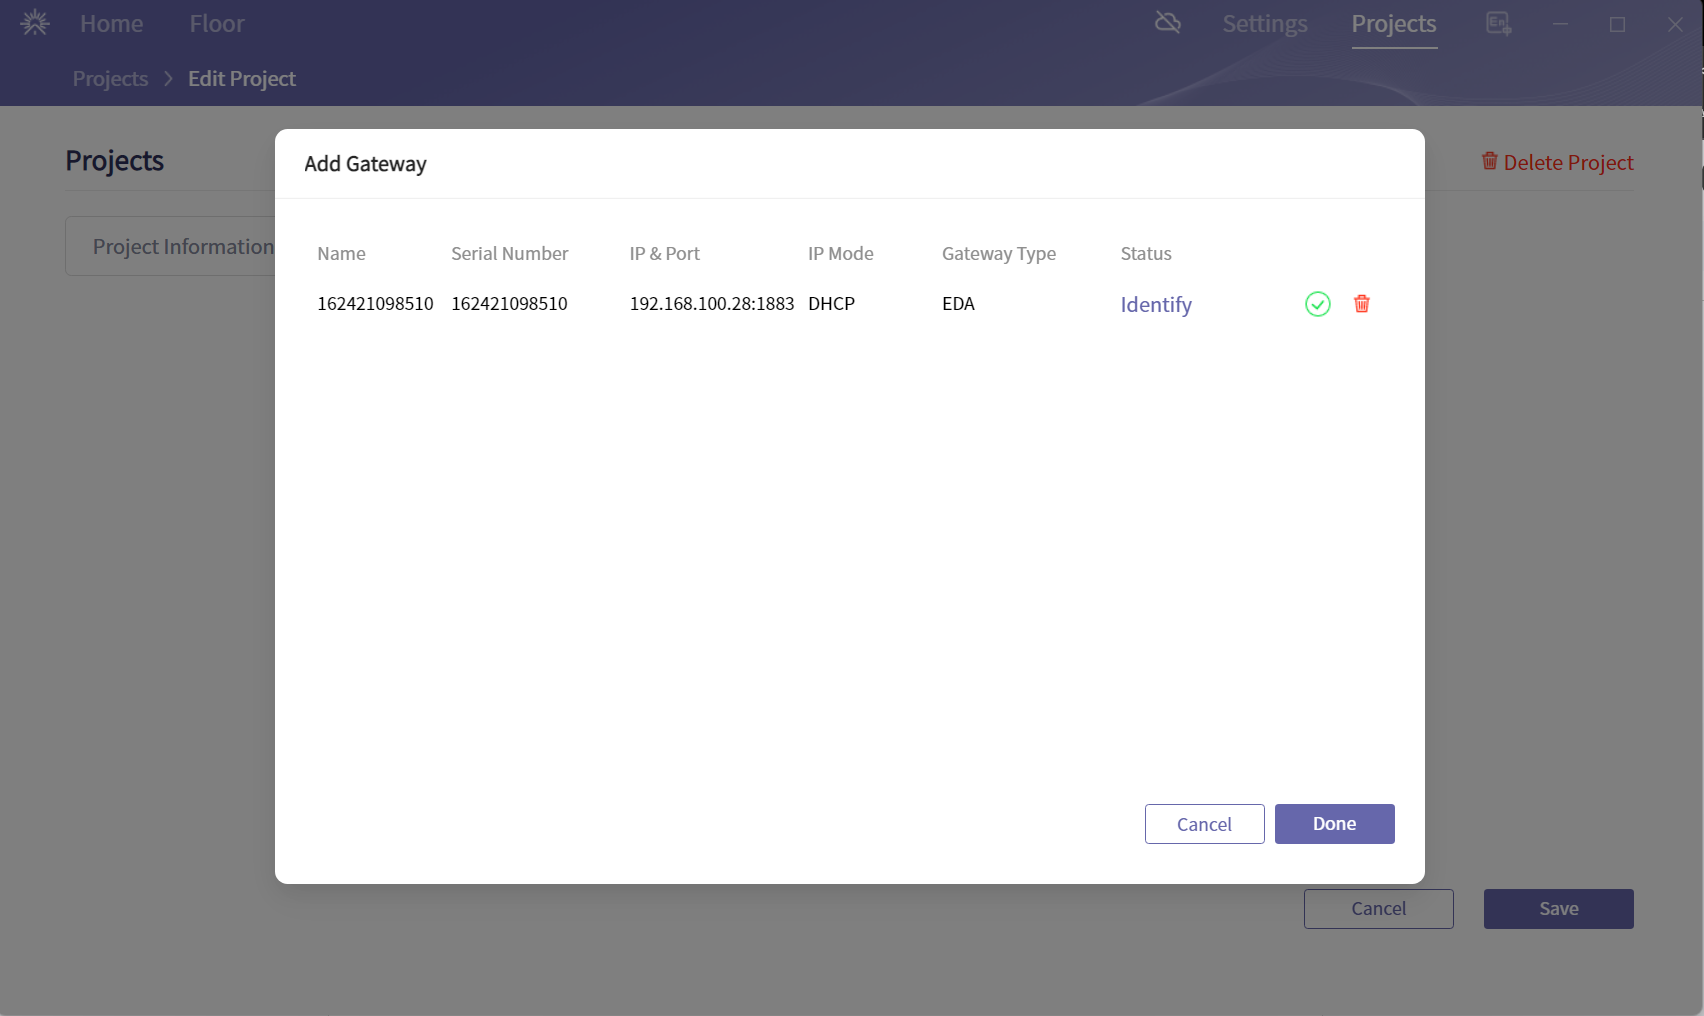Minimize the application window

1560,24
